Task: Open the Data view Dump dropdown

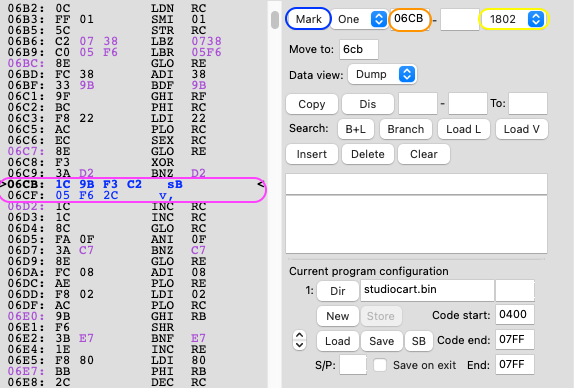Action: coord(382,75)
